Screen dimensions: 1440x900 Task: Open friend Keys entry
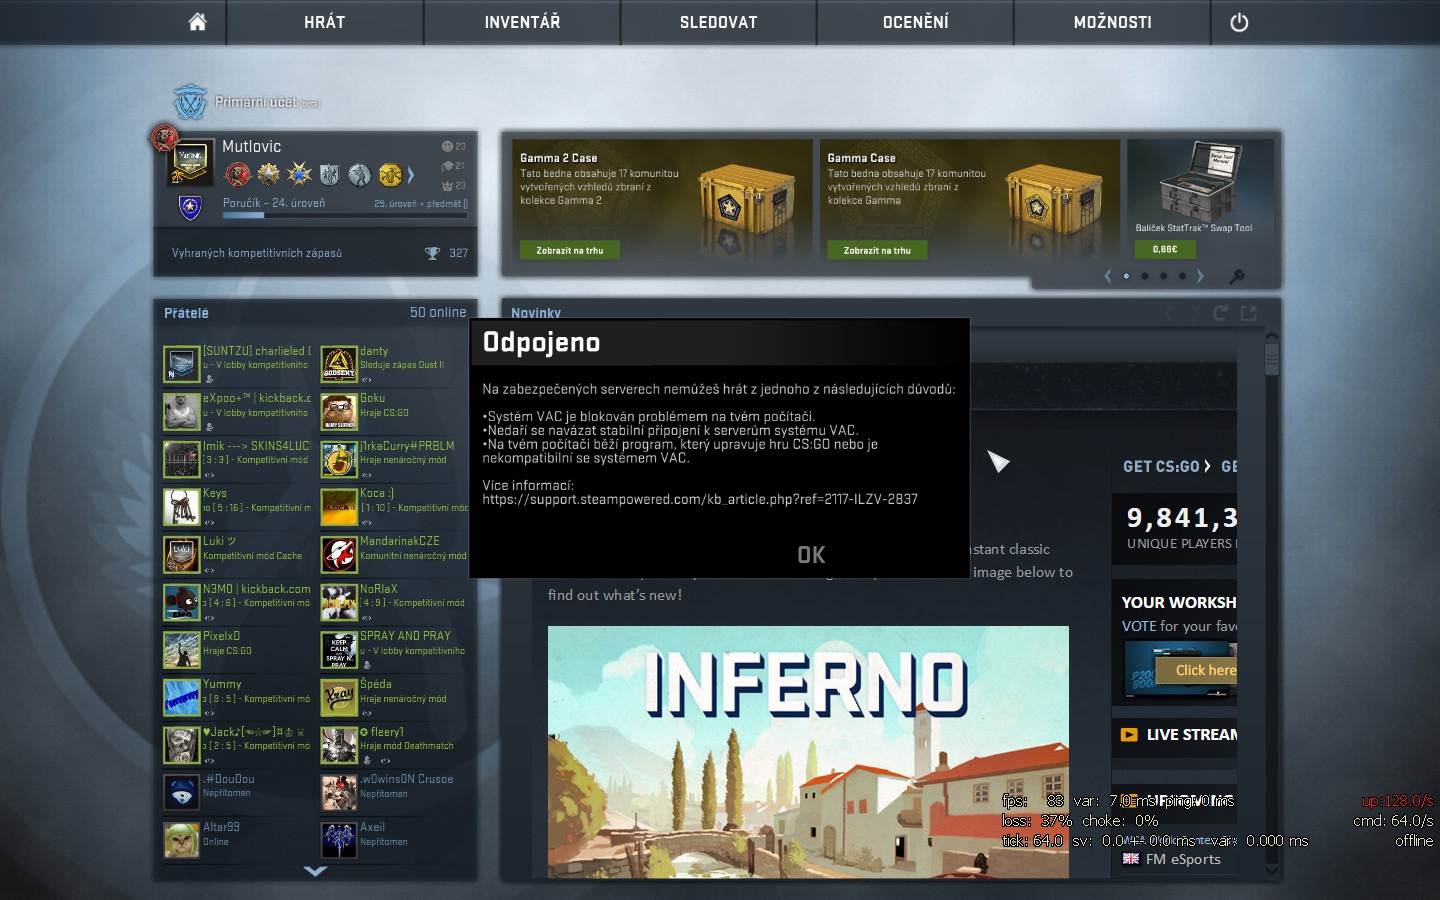coord(238,507)
